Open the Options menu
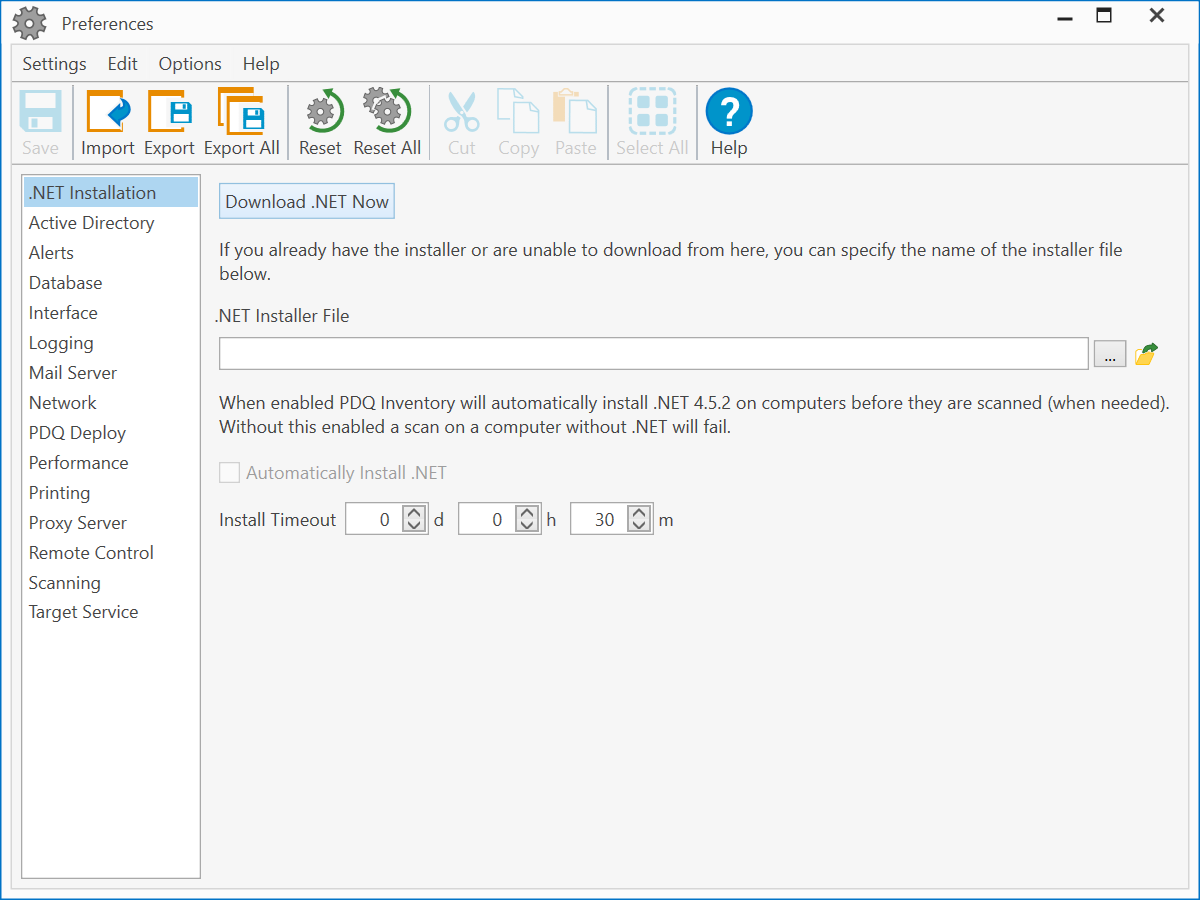The height and width of the screenshot is (900, 1200). click(x=190, y=64)
